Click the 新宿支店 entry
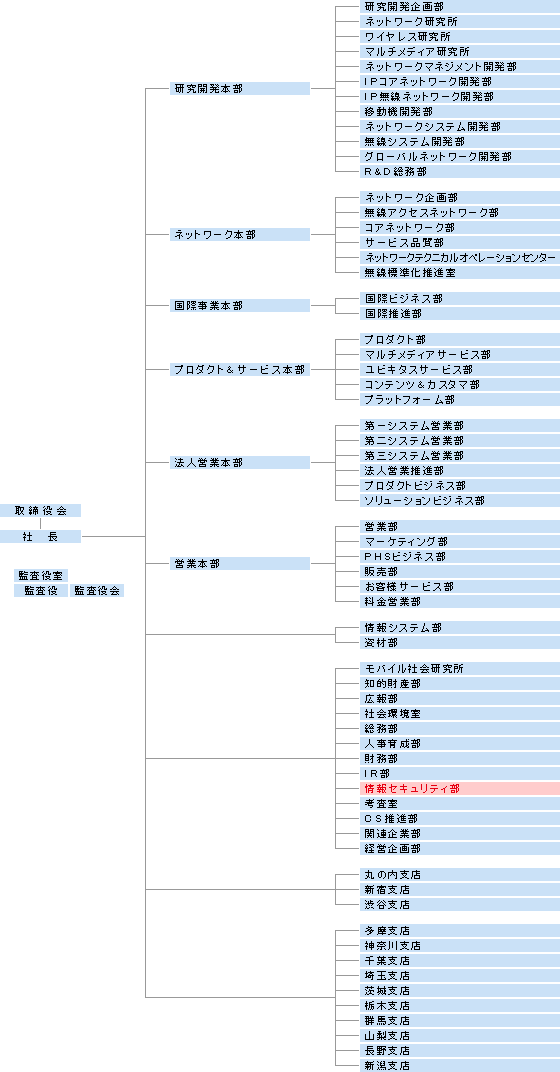This screenshot has width=560, height=1072. [x=459, y=890]
